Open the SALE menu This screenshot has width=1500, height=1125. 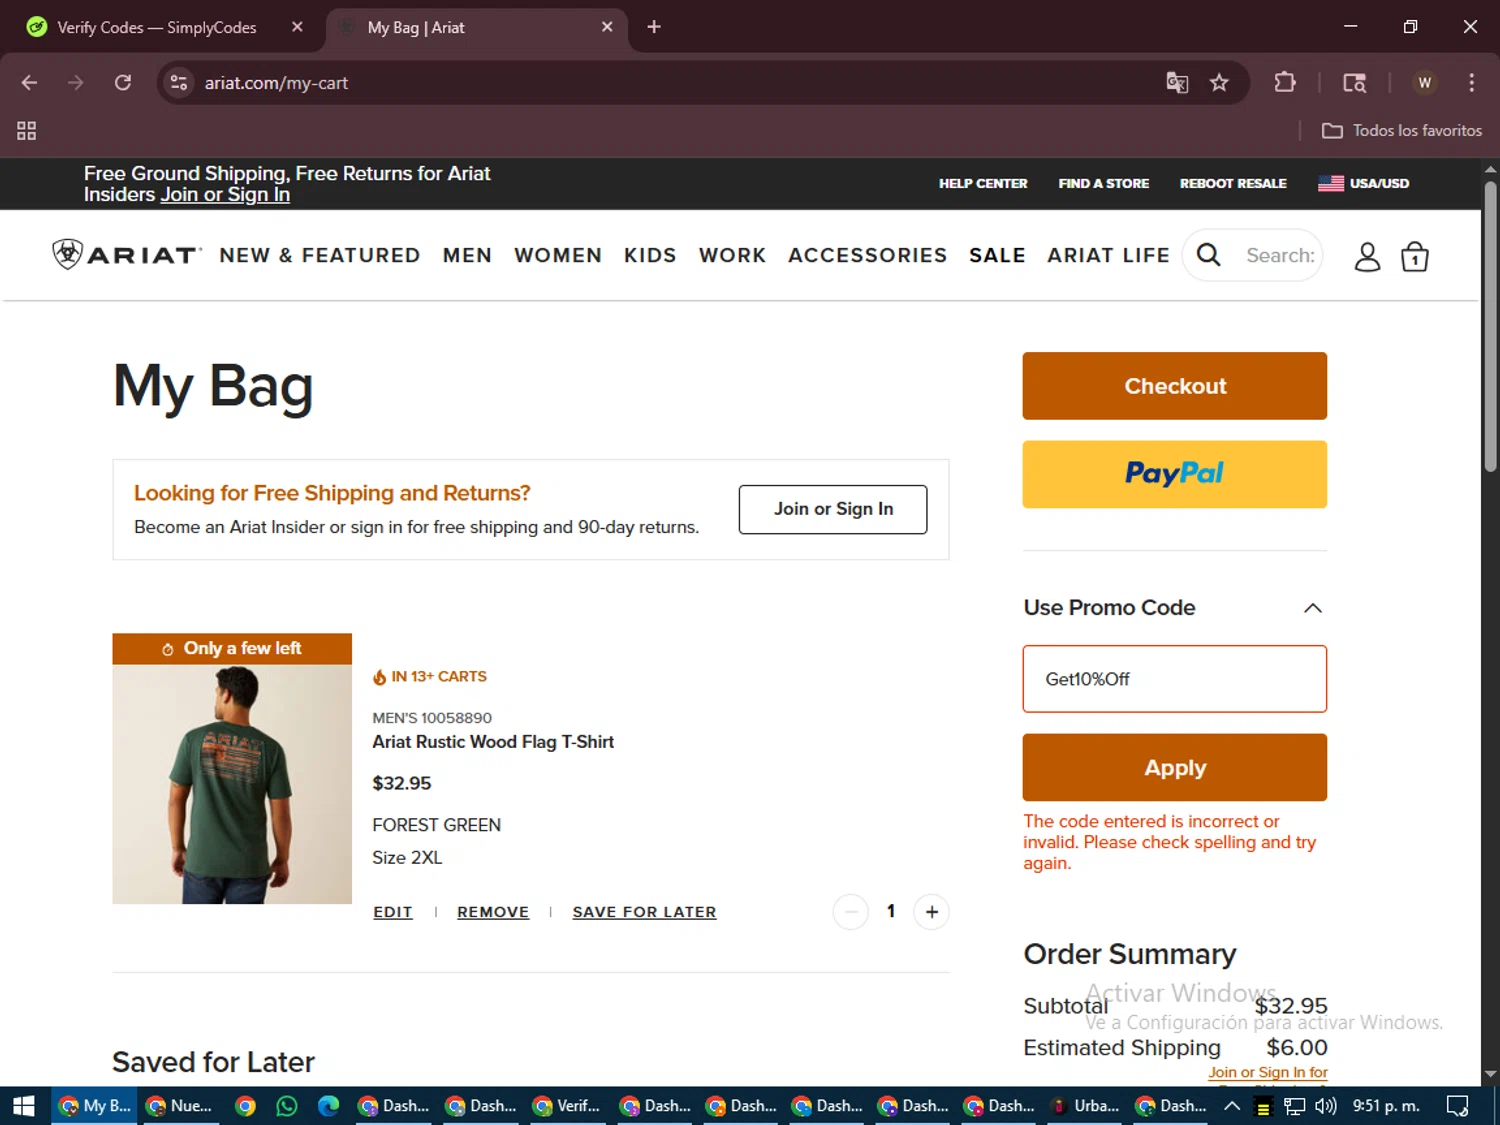click(x=997, y=255)
